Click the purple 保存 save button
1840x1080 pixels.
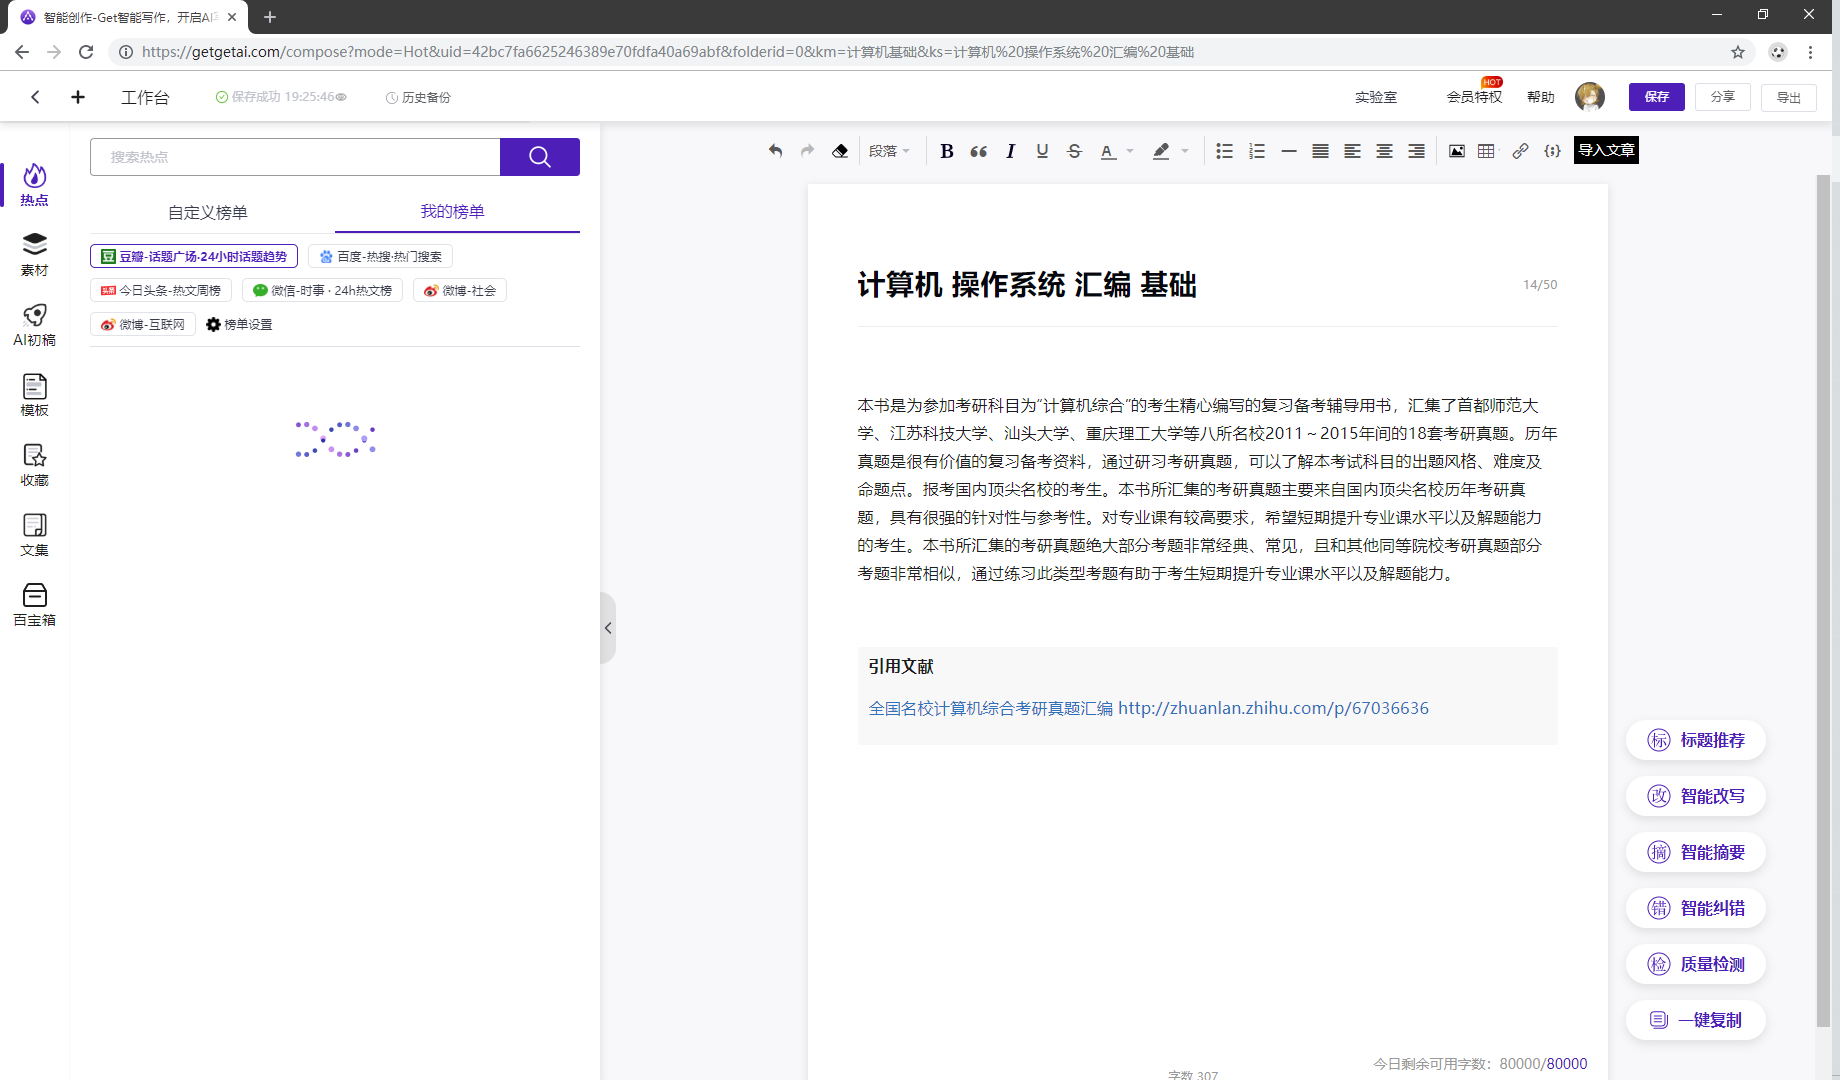(x=1656, y=97)
